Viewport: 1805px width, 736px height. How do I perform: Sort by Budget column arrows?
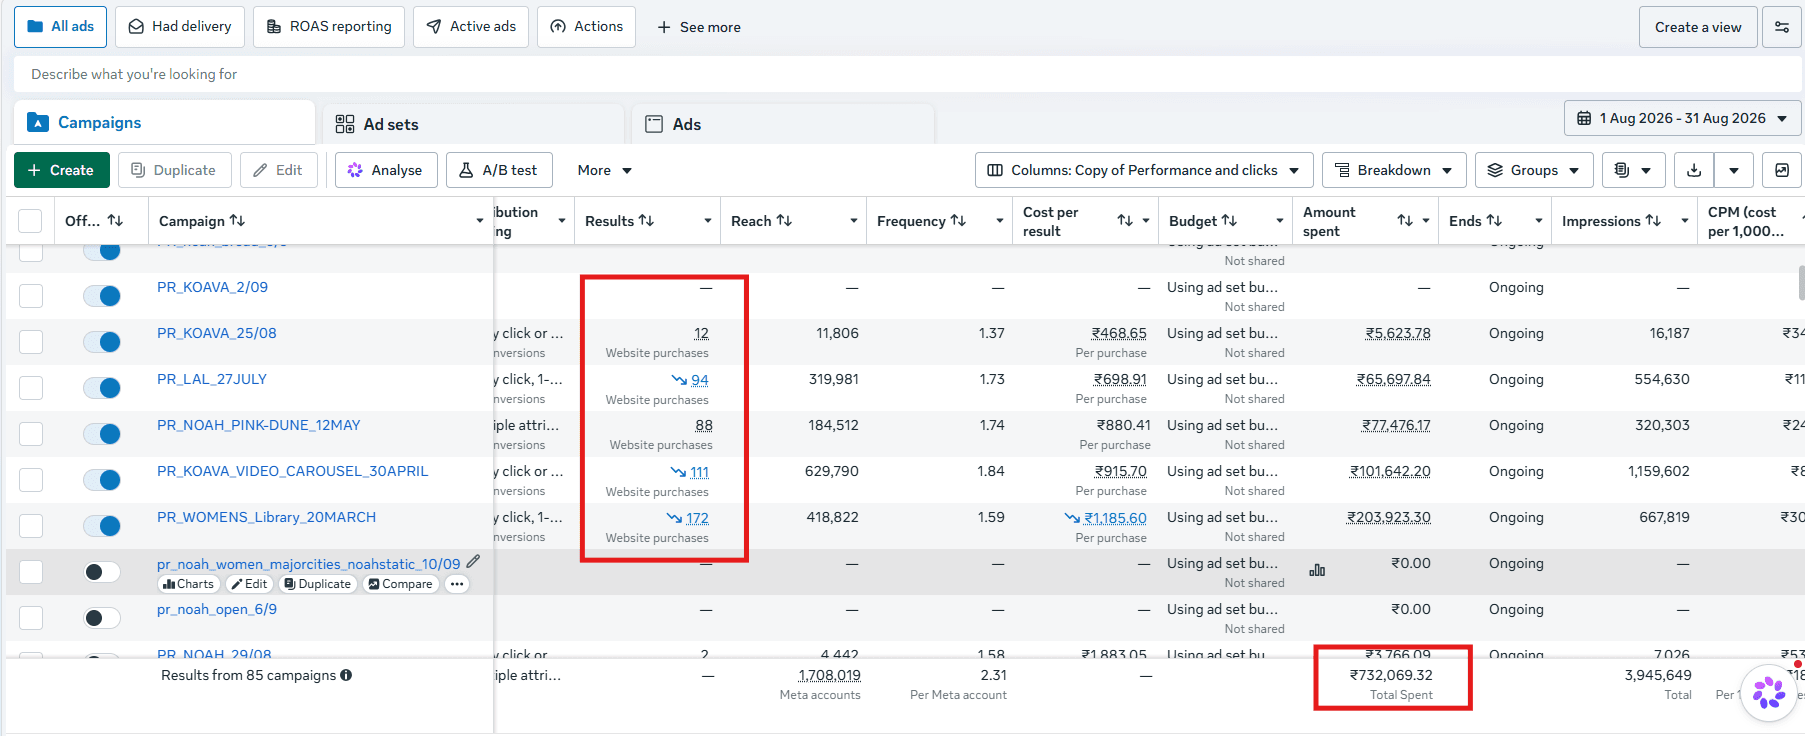(x=1229, y=221)
